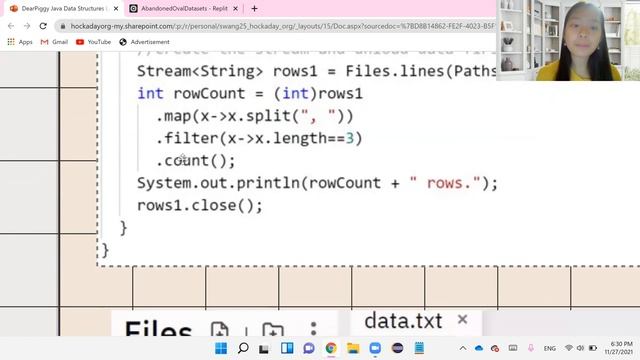
Task: Open Task View on the taskbar
Action: (264, 348)
